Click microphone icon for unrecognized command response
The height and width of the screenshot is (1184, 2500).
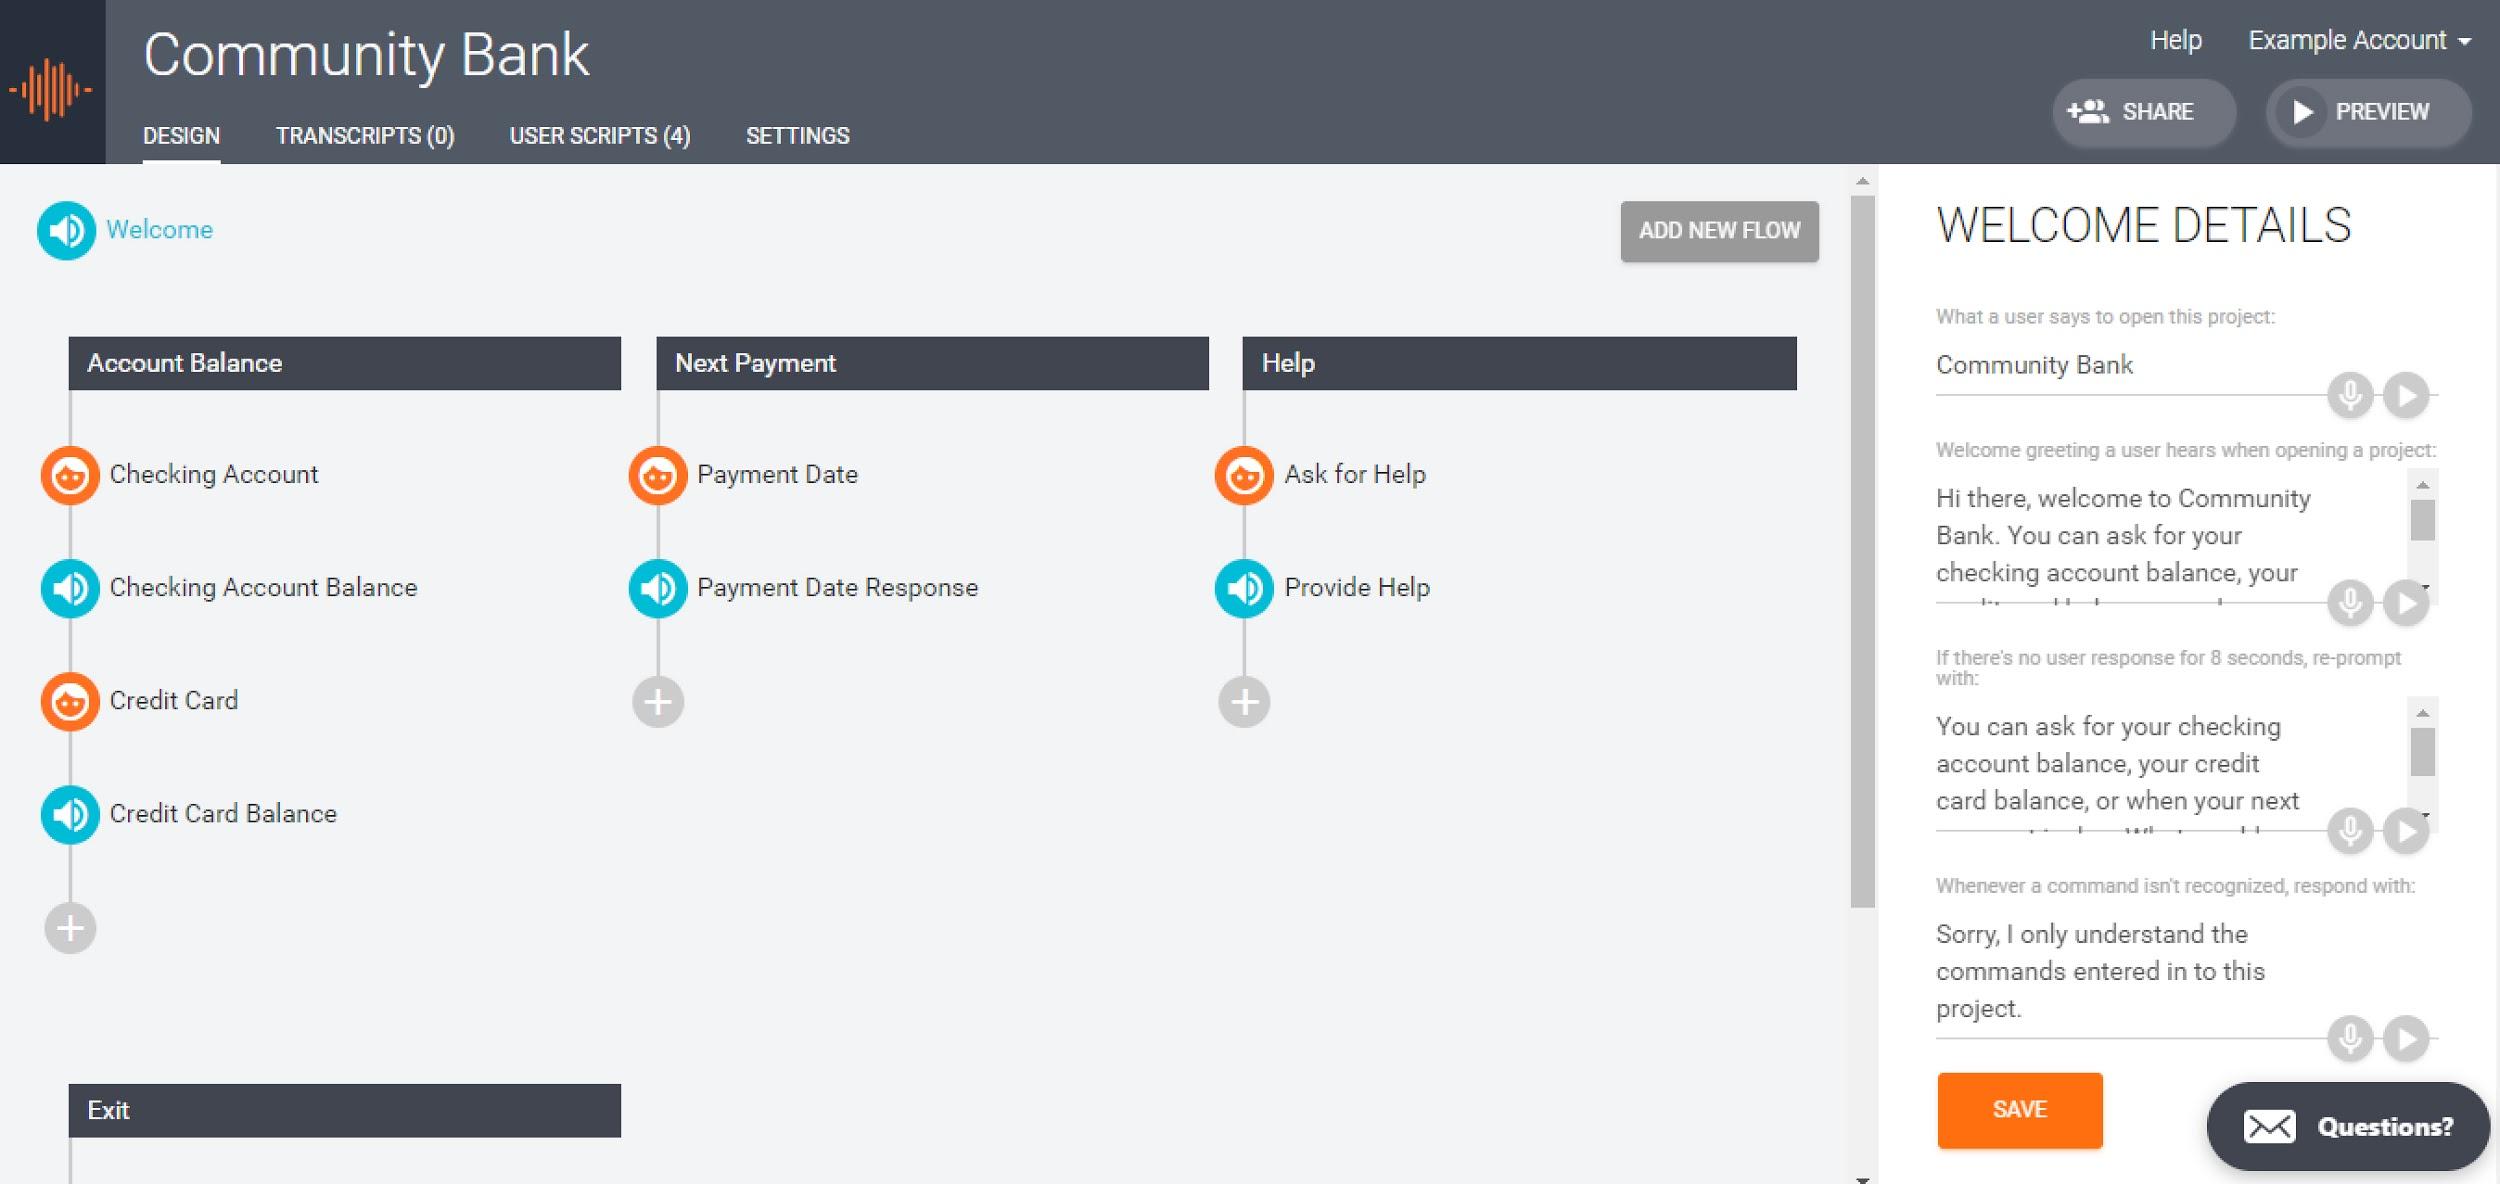pos(2350,1039)
